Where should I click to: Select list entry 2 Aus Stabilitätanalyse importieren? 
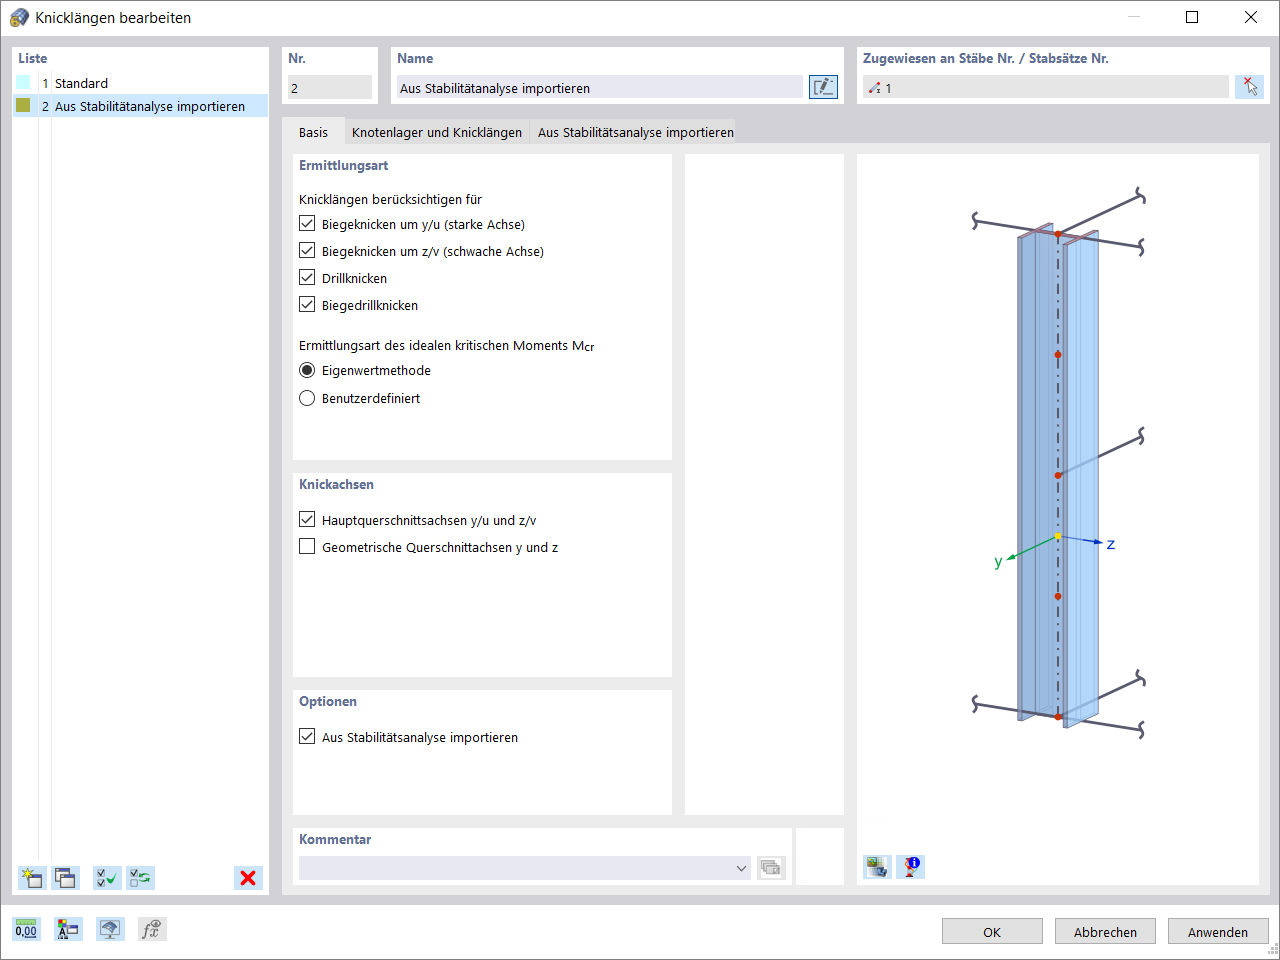pos(141,106)
